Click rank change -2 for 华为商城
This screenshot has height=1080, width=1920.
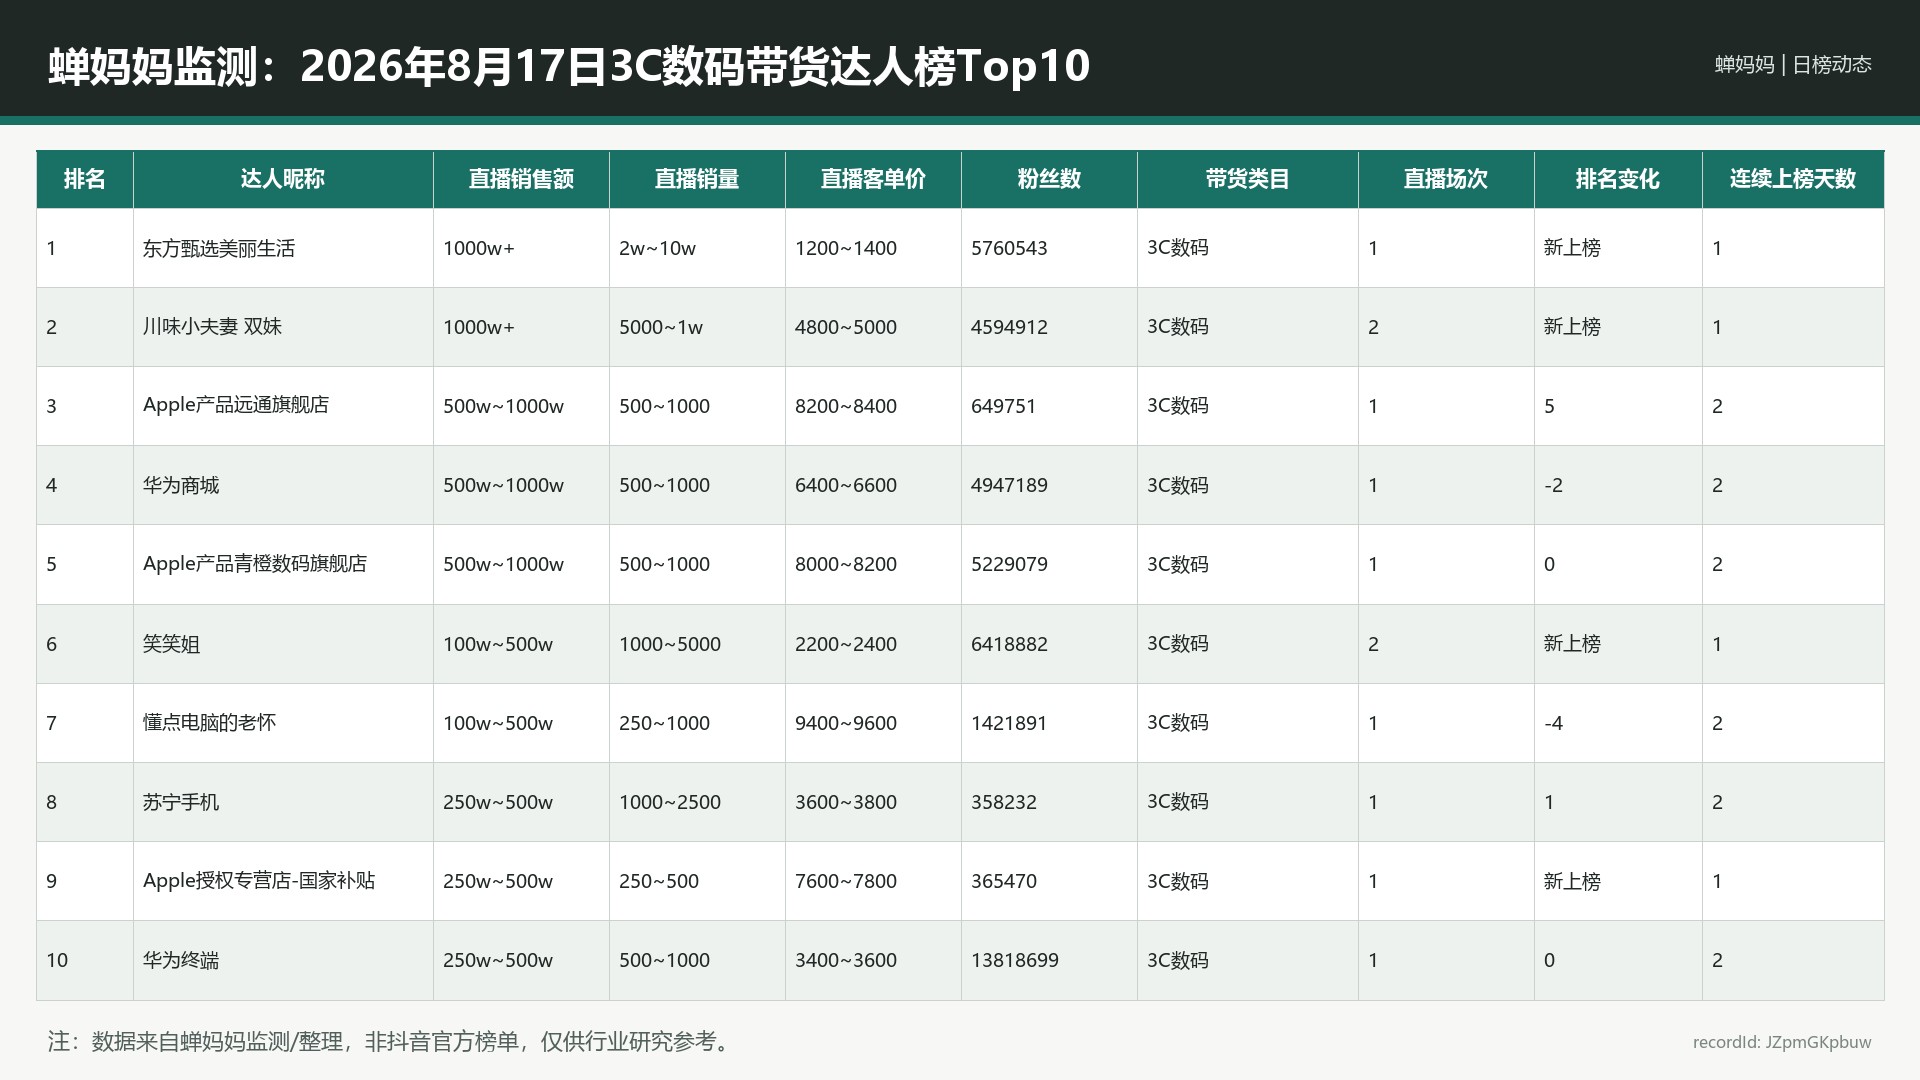(1554, 485)
